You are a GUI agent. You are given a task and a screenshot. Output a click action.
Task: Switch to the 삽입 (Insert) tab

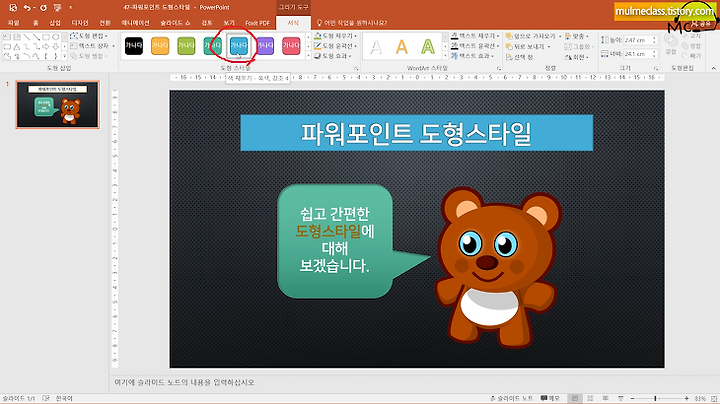(55, 23)
